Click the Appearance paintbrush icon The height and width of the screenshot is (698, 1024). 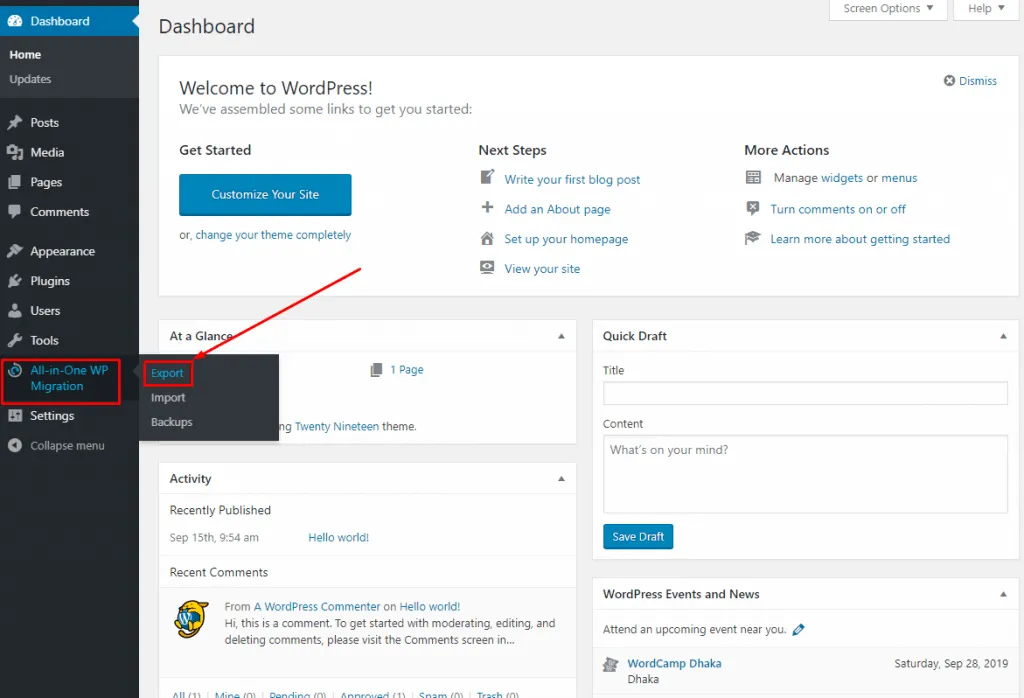point(14,251)
